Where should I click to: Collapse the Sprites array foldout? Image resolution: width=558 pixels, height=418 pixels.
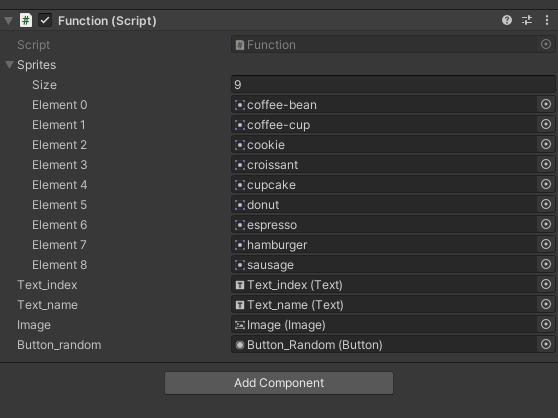(10, 65)
